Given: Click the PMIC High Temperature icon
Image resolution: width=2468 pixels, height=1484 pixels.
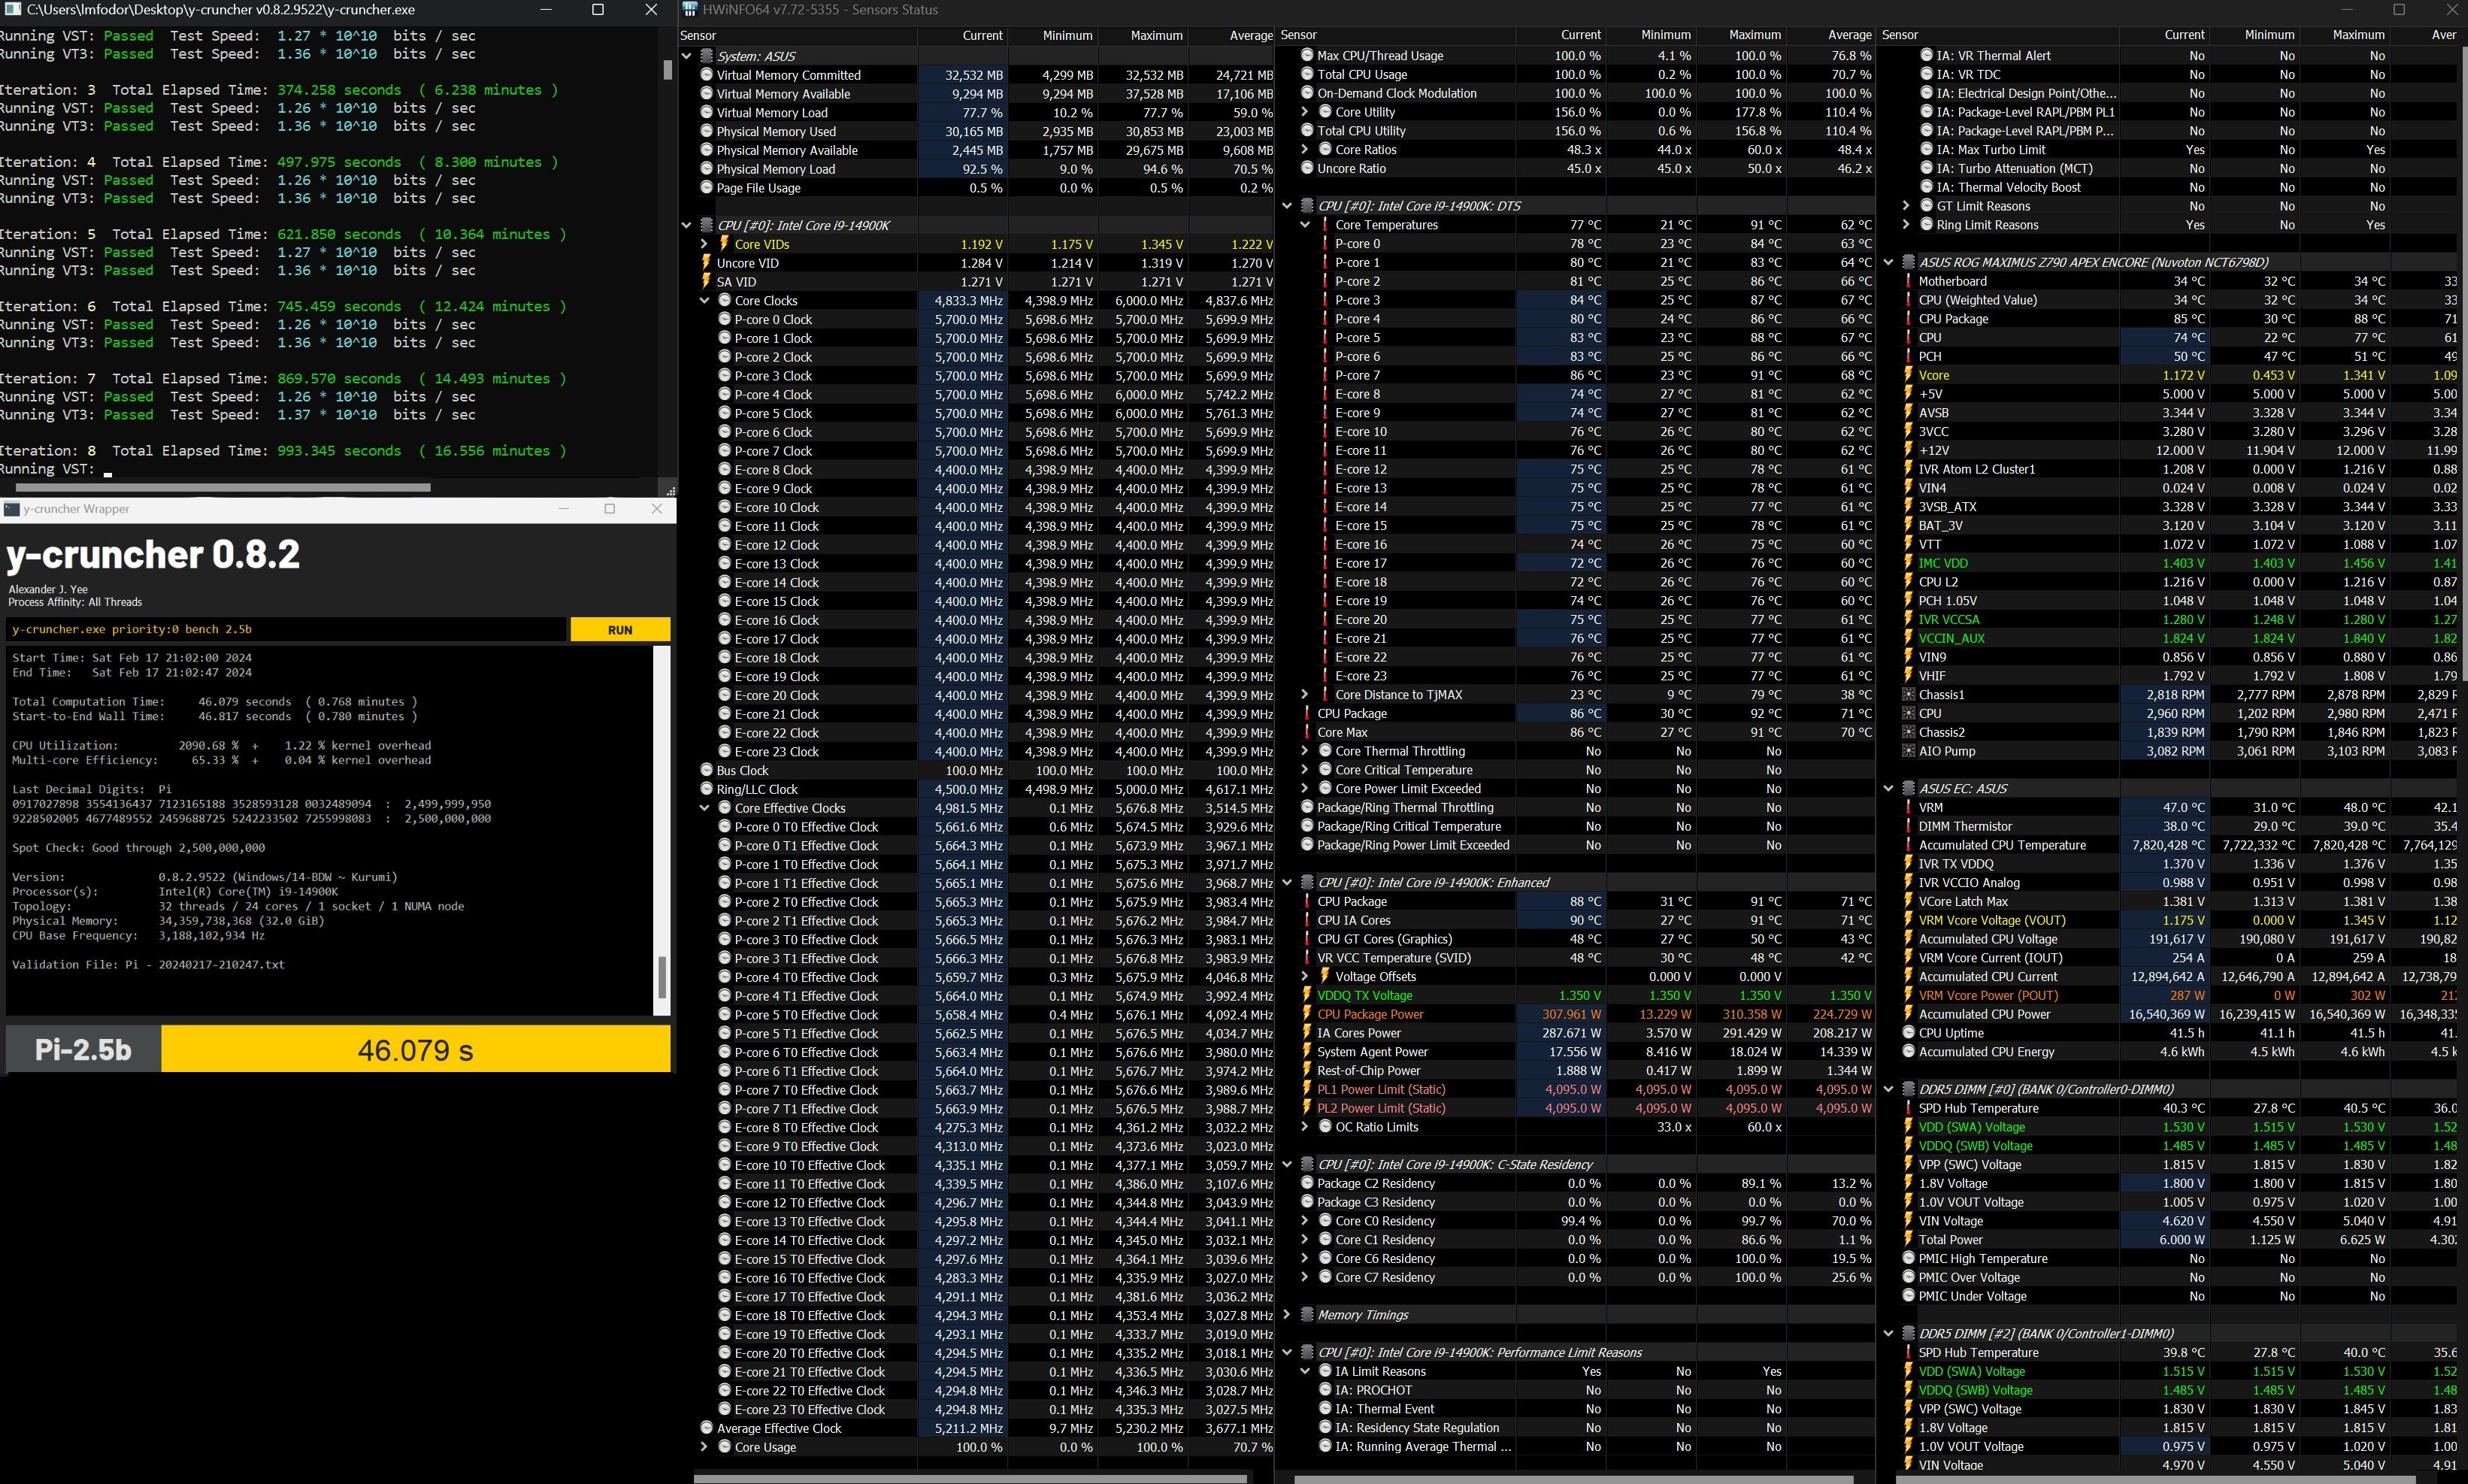Looking at the screenshot, I should [1908, 1259].
